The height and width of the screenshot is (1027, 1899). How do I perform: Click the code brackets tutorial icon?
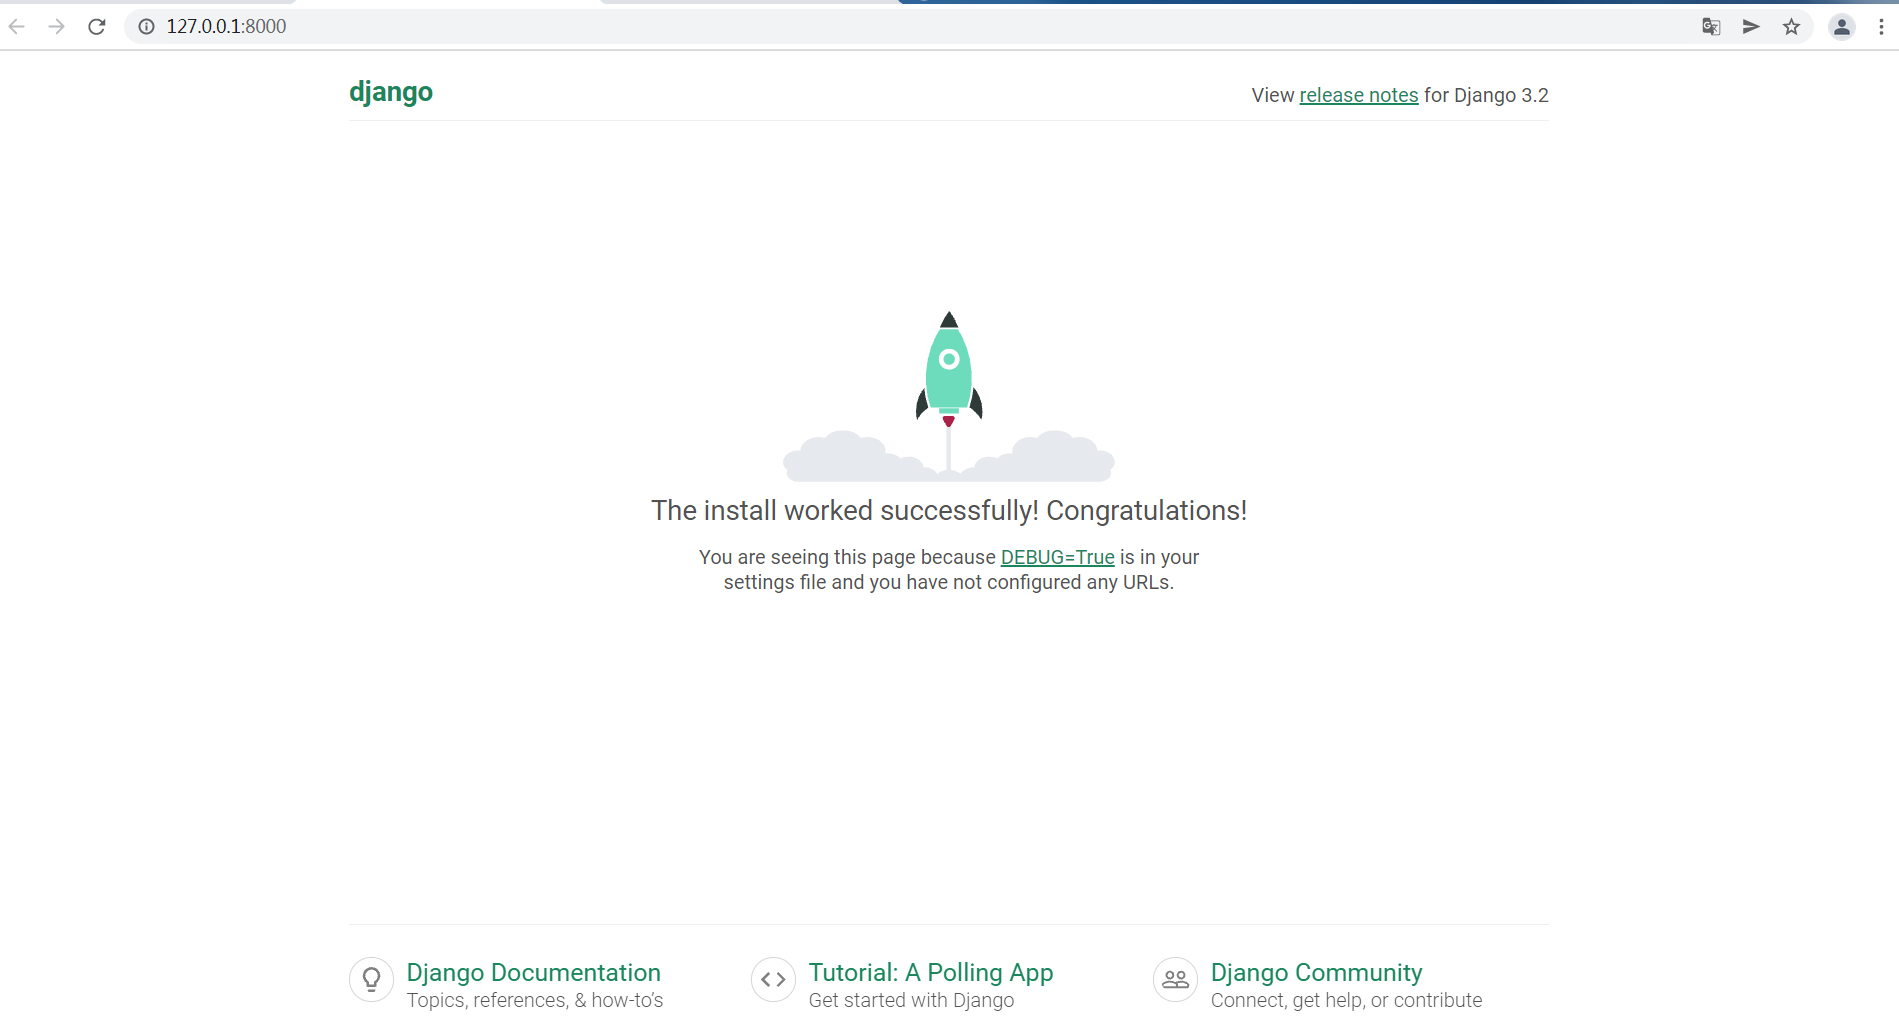pyautogui.click(x=773, y=979)
